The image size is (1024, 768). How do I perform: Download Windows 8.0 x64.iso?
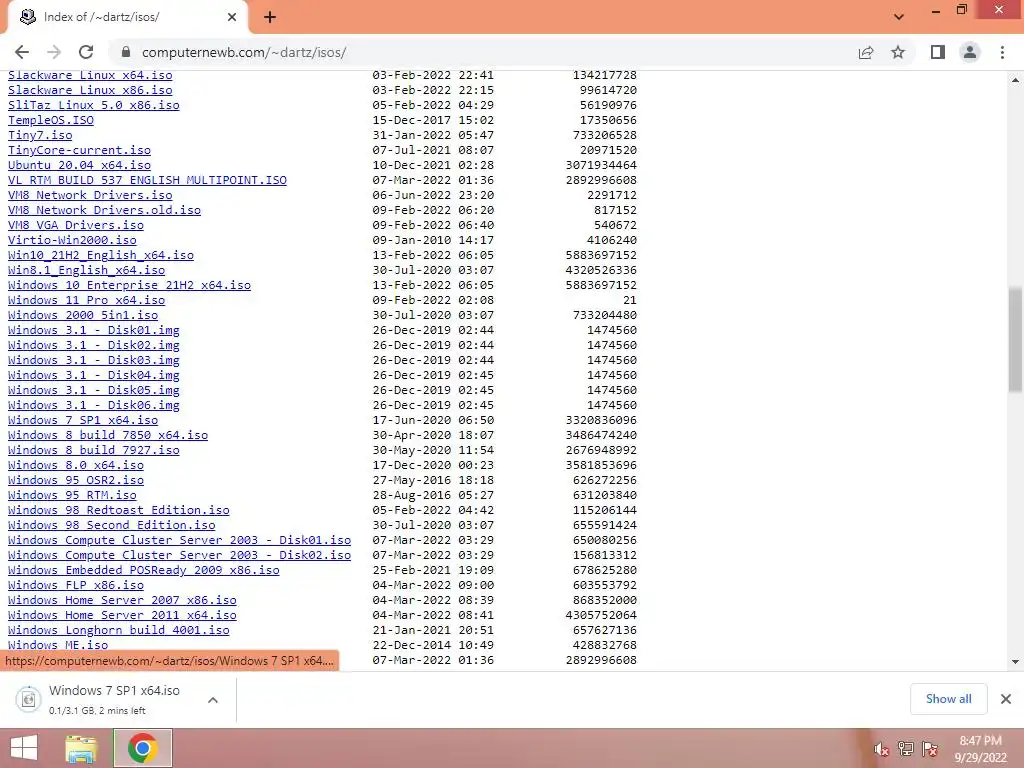76,466
